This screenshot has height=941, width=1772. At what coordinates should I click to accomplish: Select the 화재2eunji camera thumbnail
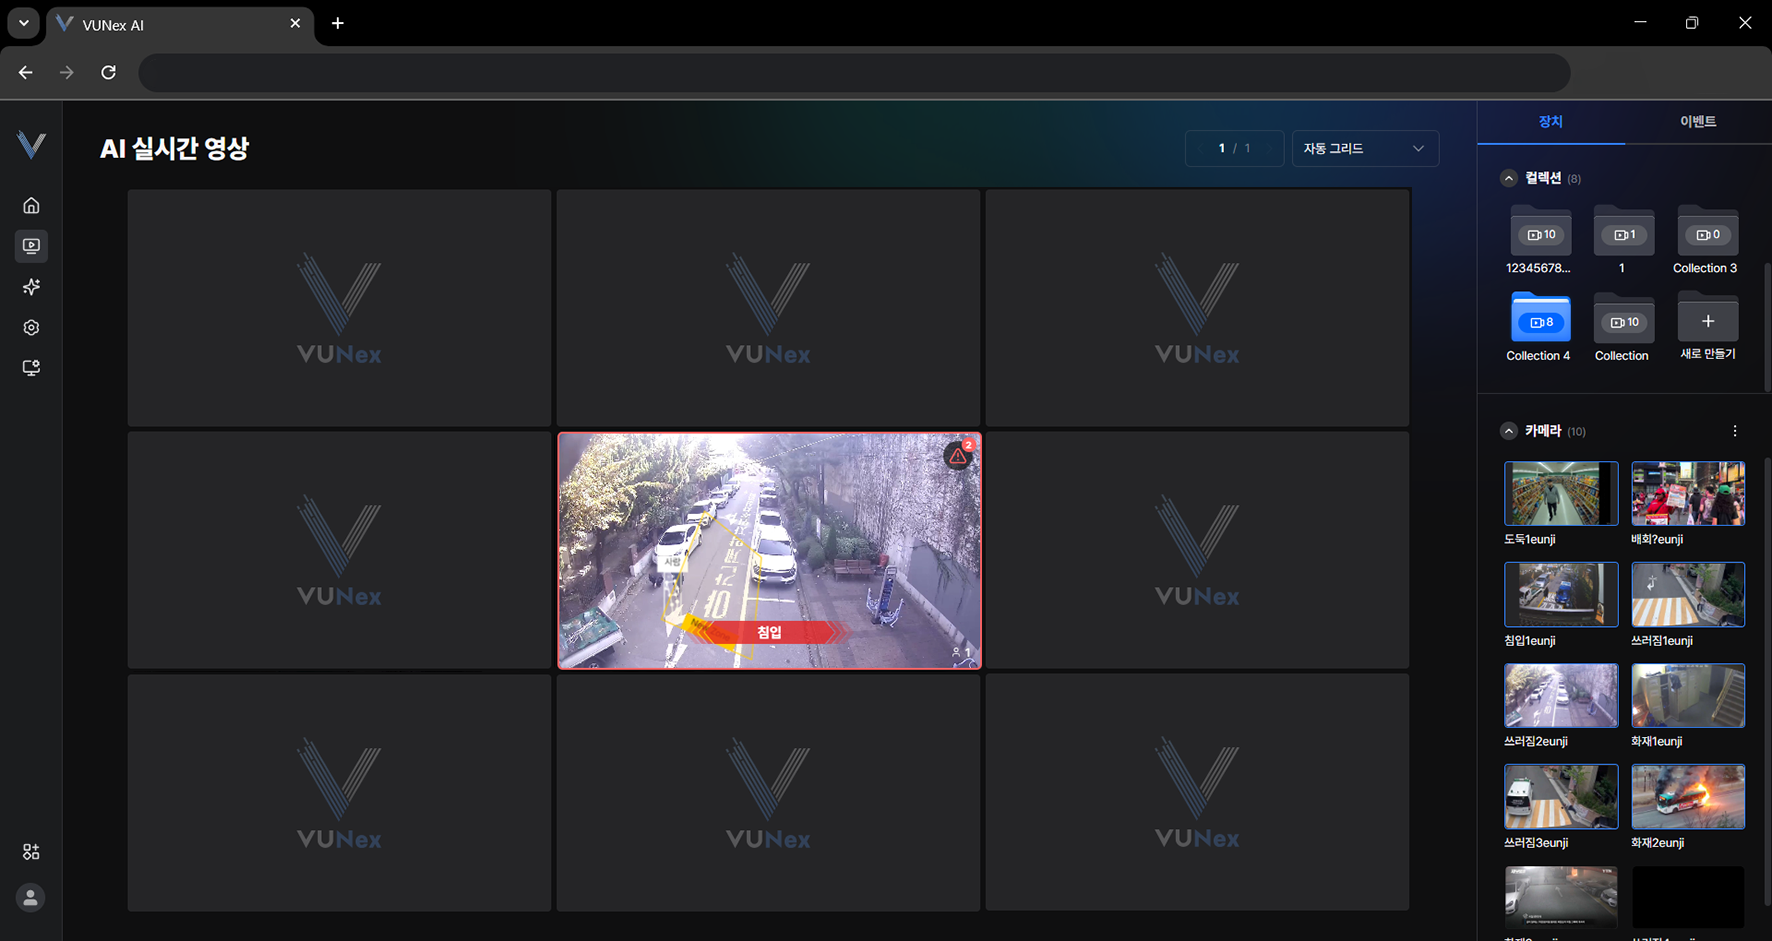pos(1687,797)
